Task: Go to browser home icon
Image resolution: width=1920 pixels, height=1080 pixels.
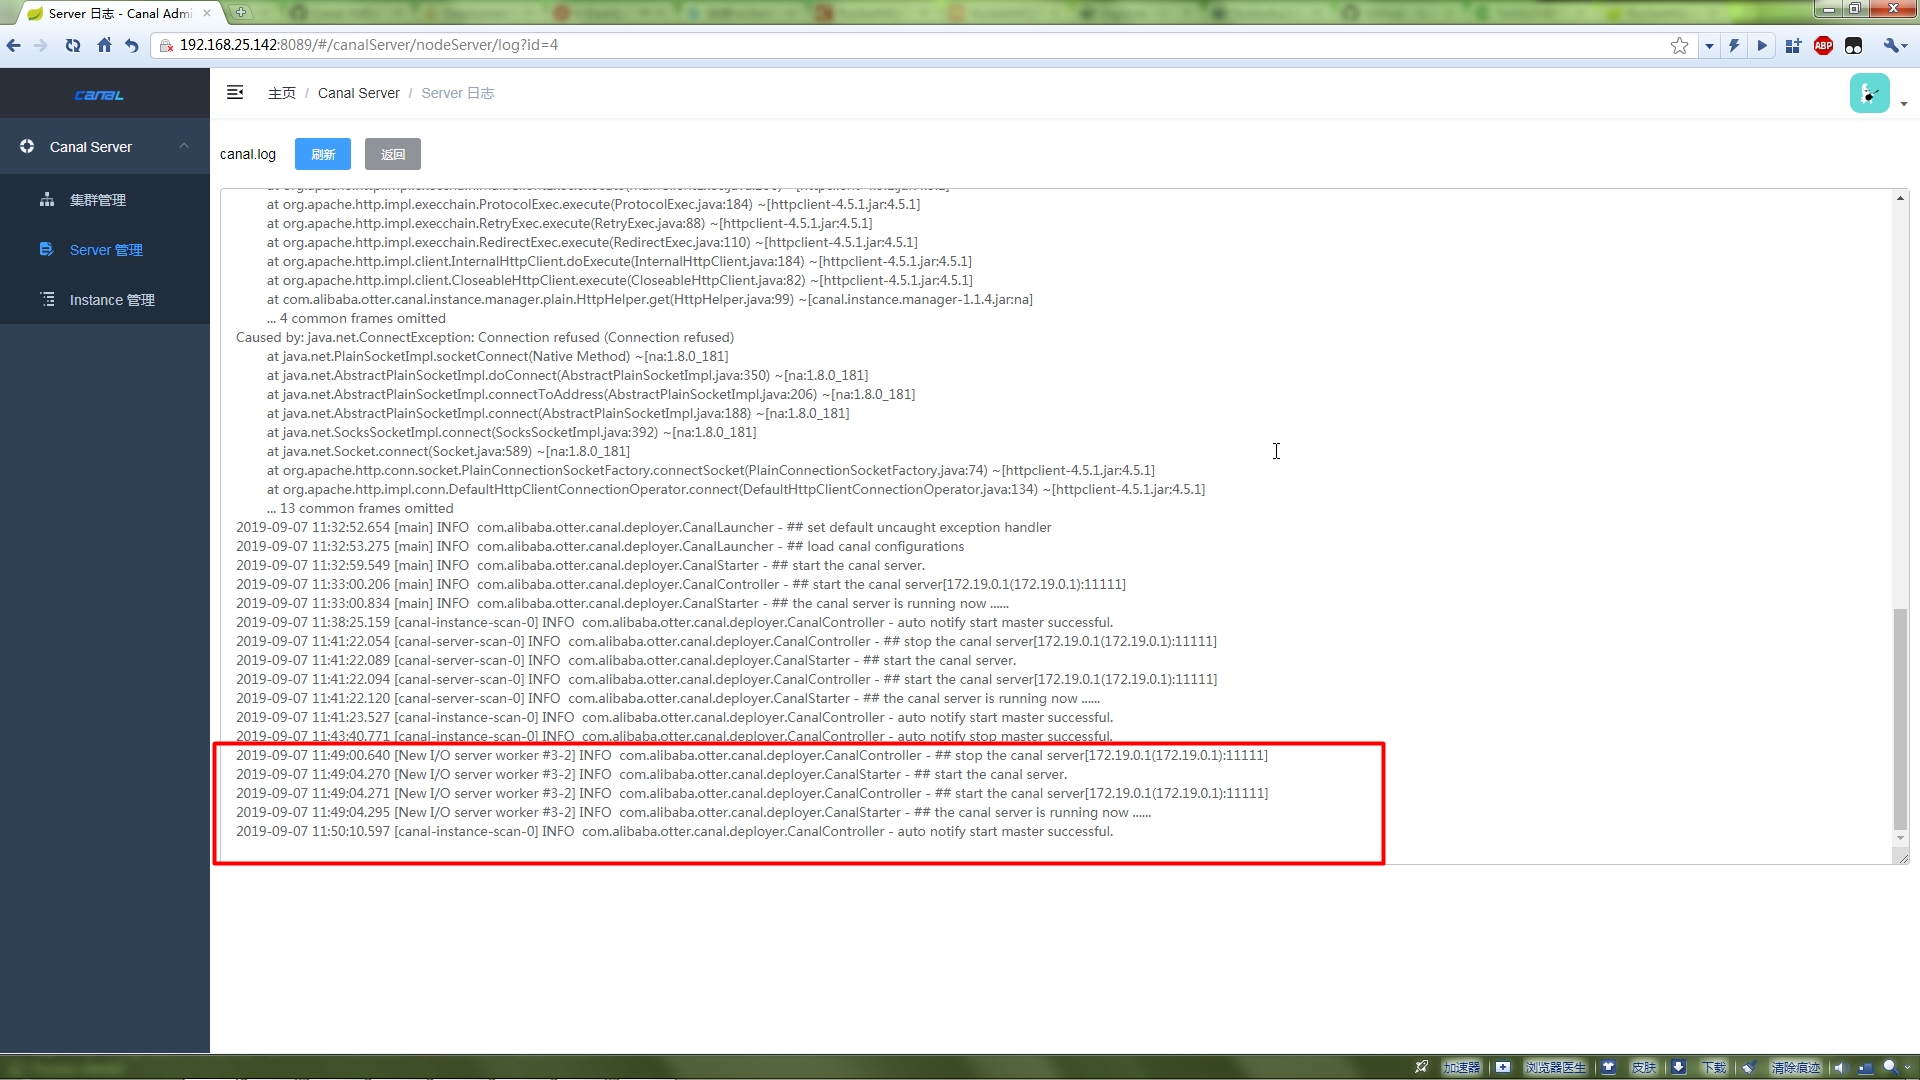Action: (x=104, y=45)
